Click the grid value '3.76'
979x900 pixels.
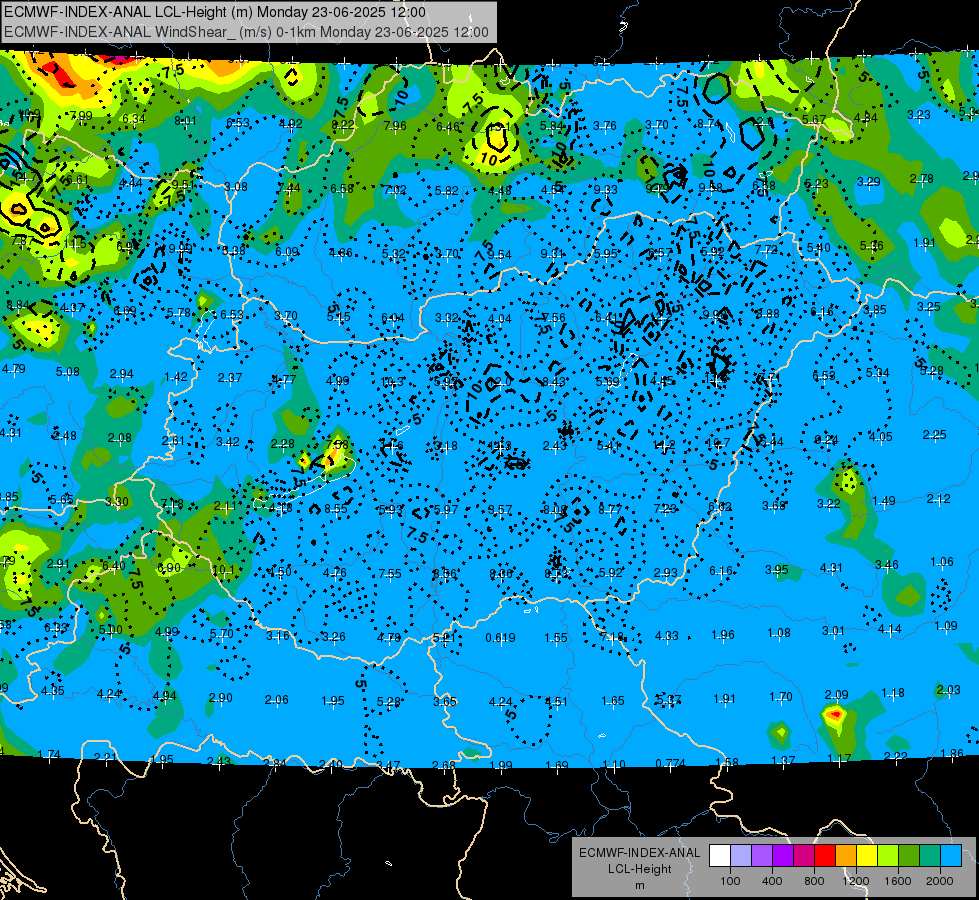pos(605,126)
